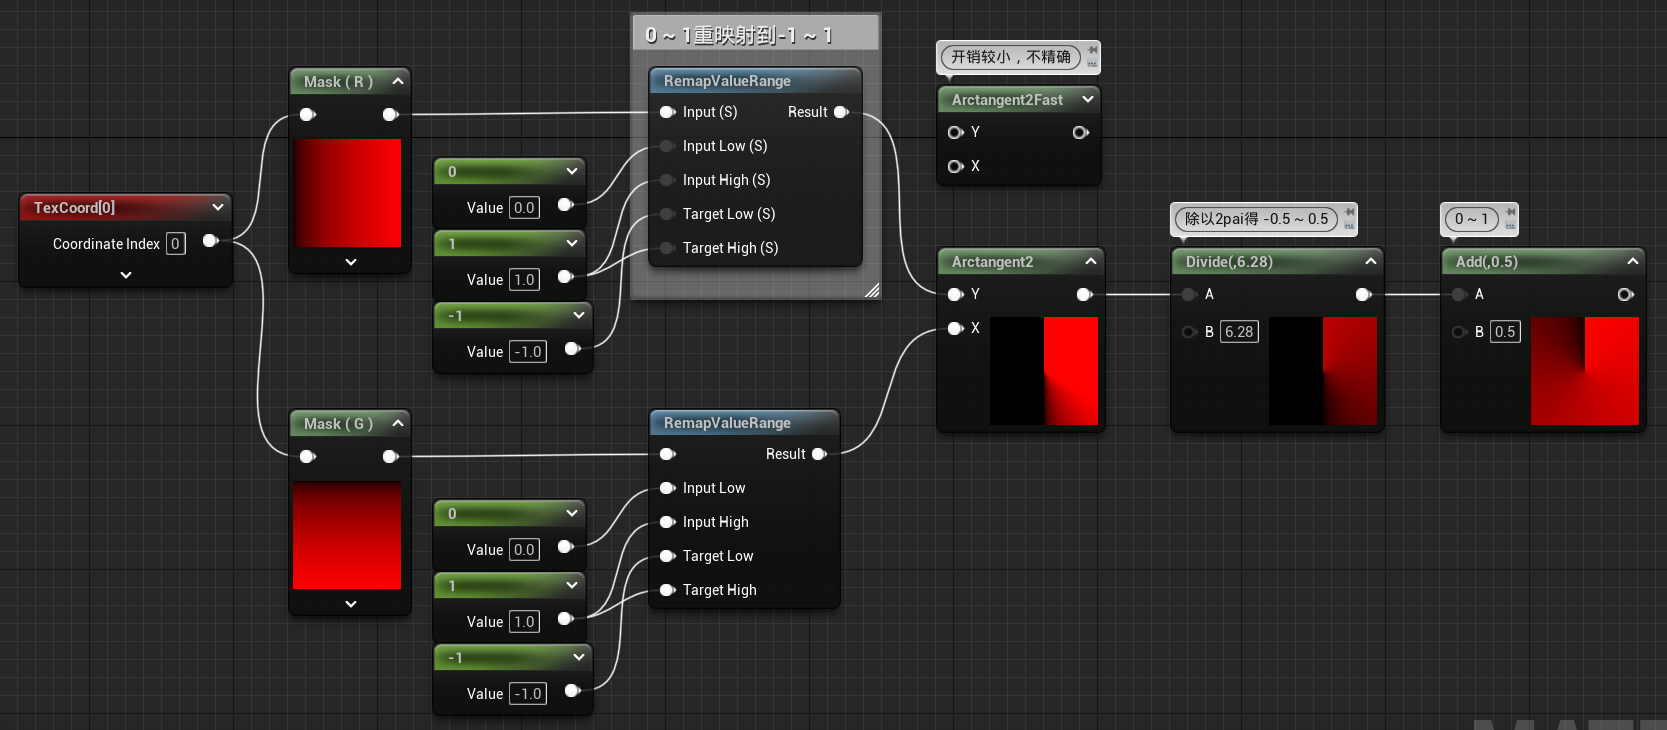The height and width of the screenshot is (730, 1667).
Task: Expand chevron below Mask (R) preview
Action: [x=351, y=262]
